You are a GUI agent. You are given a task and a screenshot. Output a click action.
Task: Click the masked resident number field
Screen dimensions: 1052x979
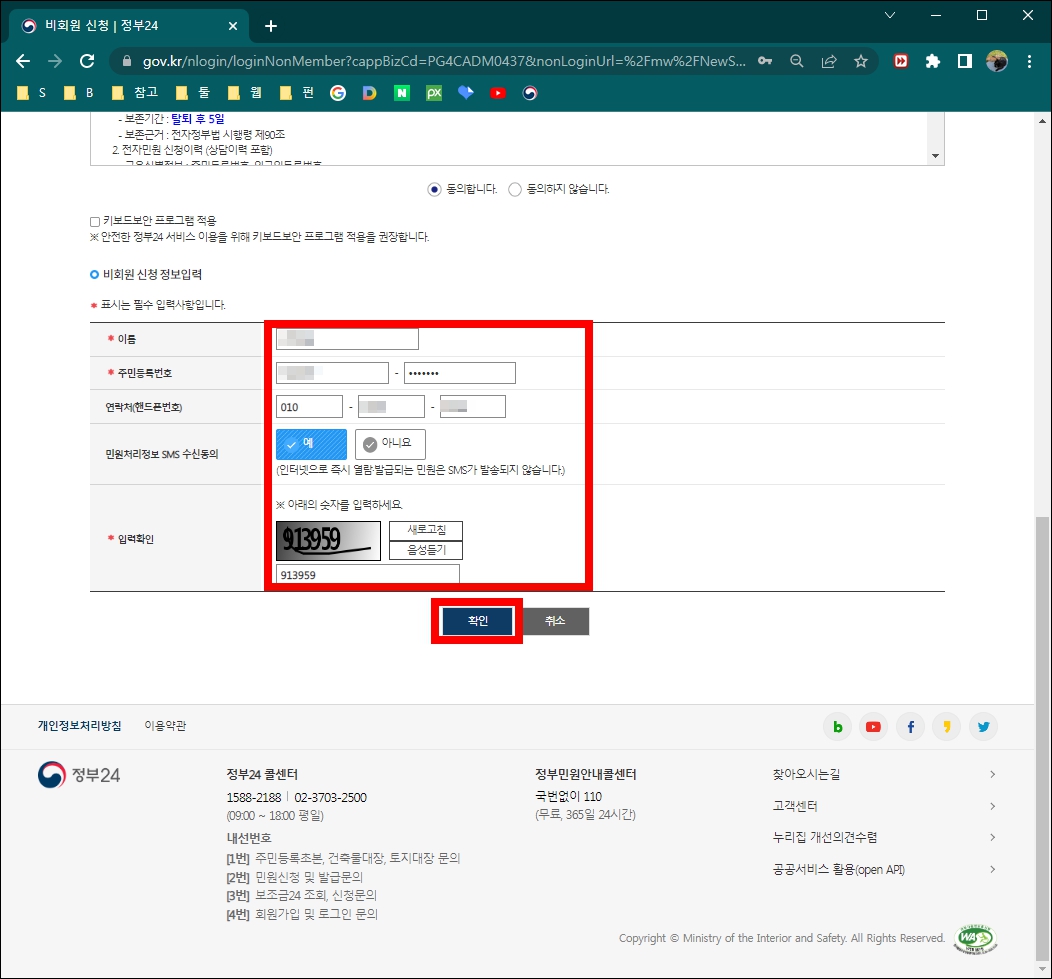pos(460,372)
